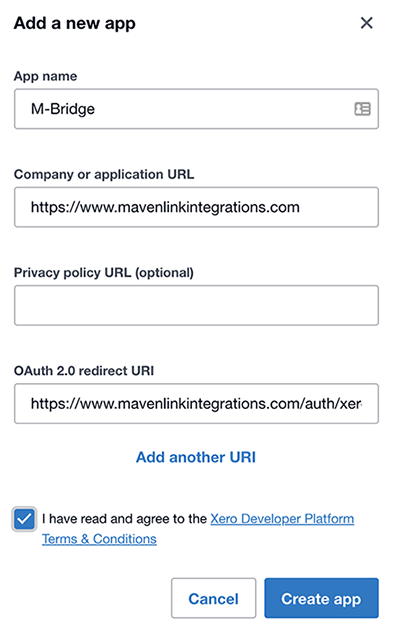393x631 pixels.
Task: Close the Add a new app dialog
Action: [x=366, y=23]
